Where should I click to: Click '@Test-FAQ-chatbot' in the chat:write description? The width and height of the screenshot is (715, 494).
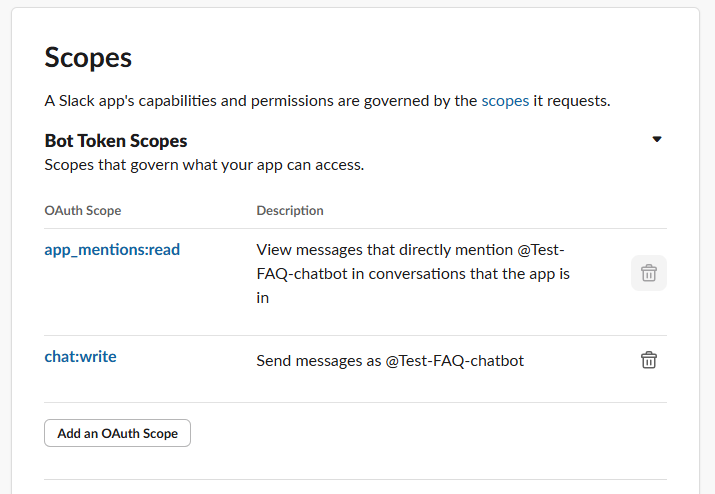(x=455, y=361)
